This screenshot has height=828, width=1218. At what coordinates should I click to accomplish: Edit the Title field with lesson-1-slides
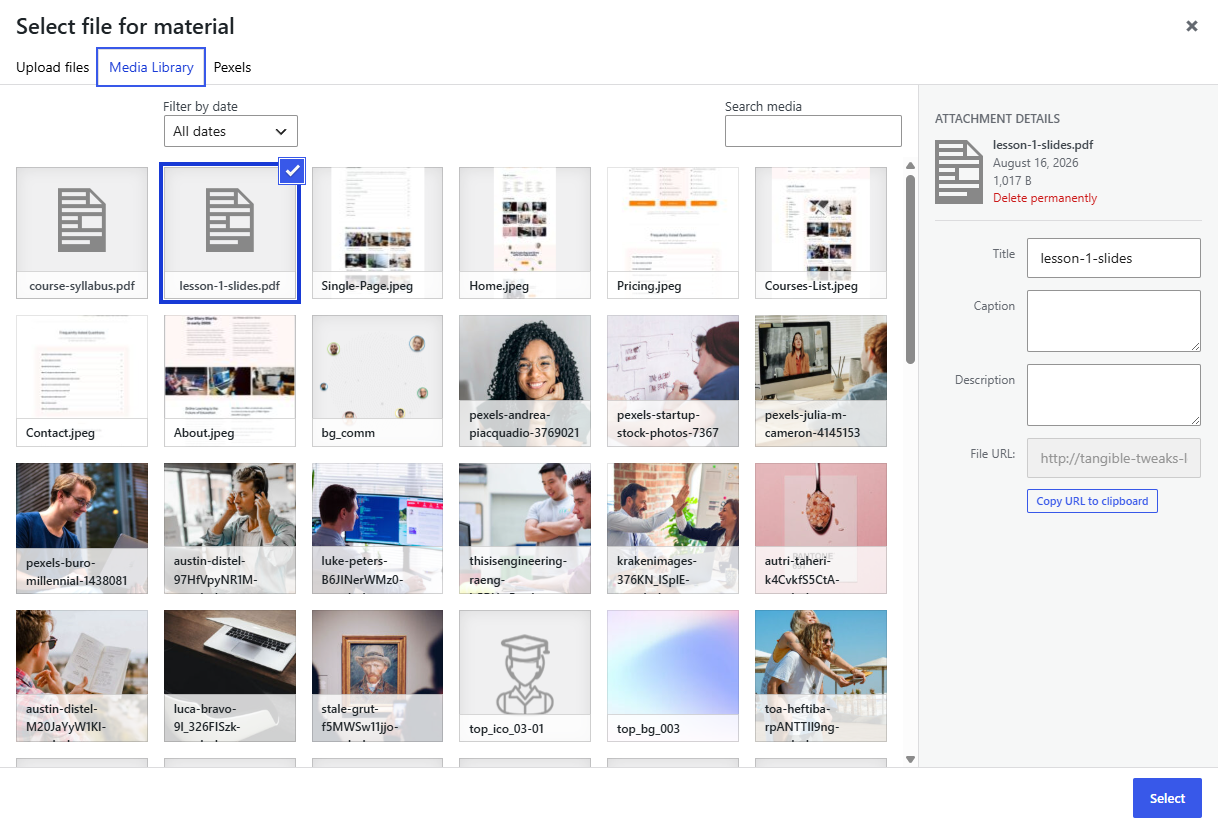[x=1113, y=258]
